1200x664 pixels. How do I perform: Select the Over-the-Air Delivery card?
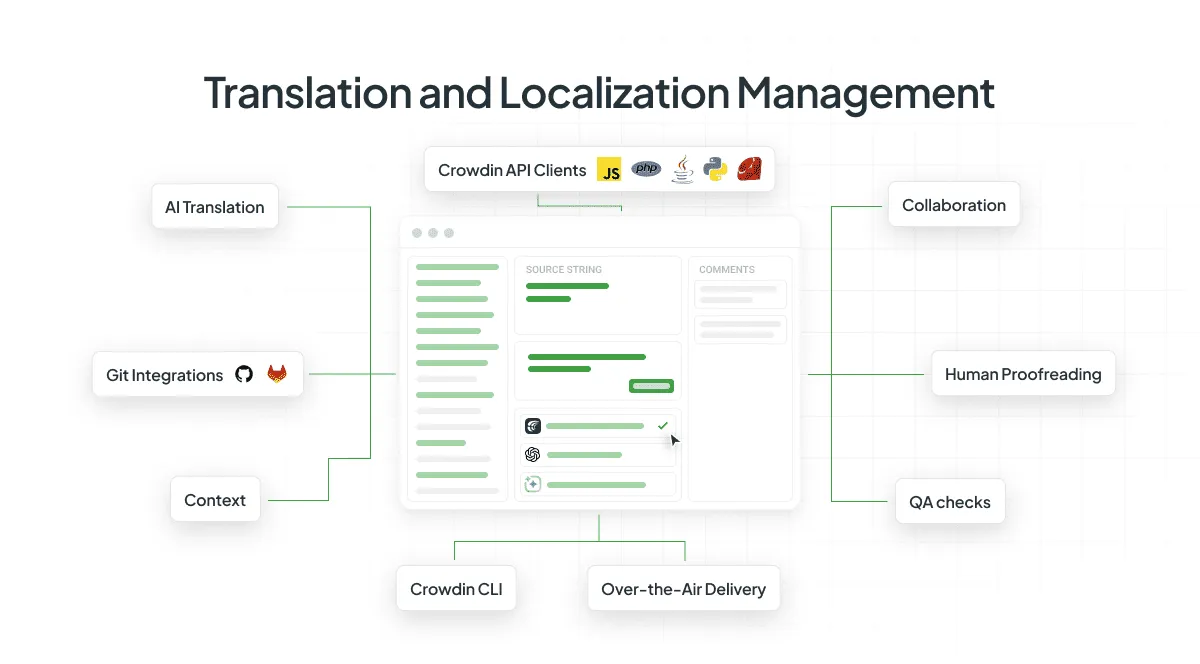click(x=684, y=588)
